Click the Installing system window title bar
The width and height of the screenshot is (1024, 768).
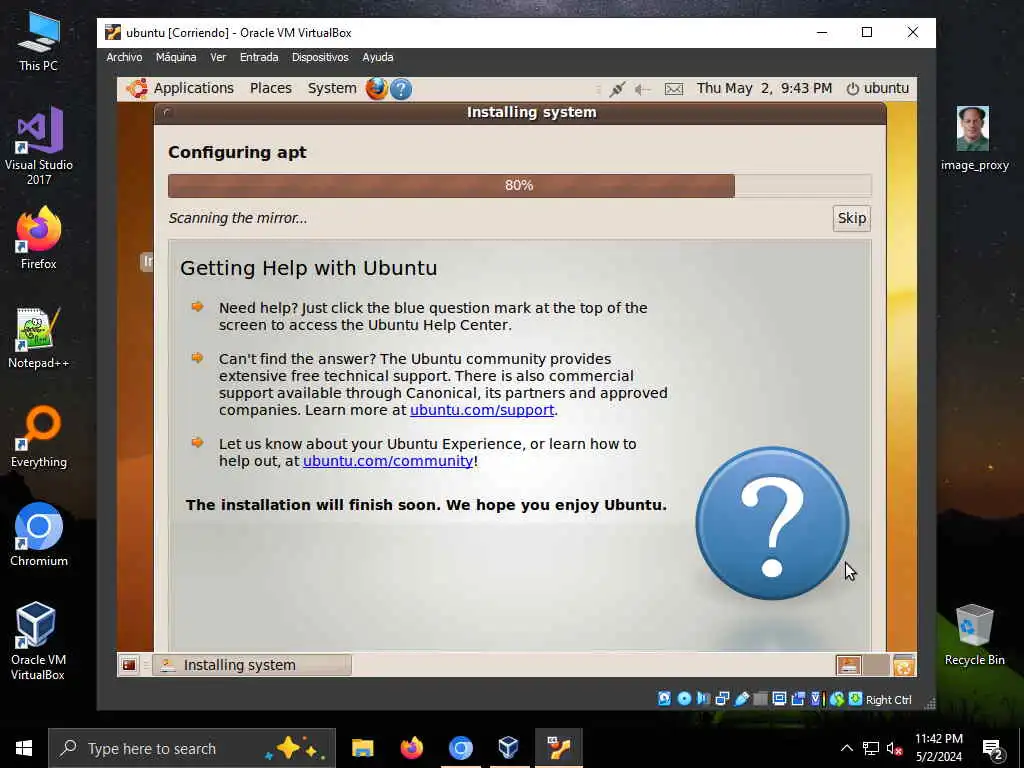tap(520, 112)
